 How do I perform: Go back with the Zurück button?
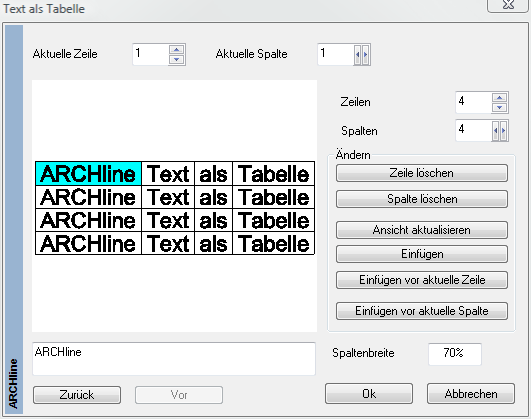click(77, 395)
